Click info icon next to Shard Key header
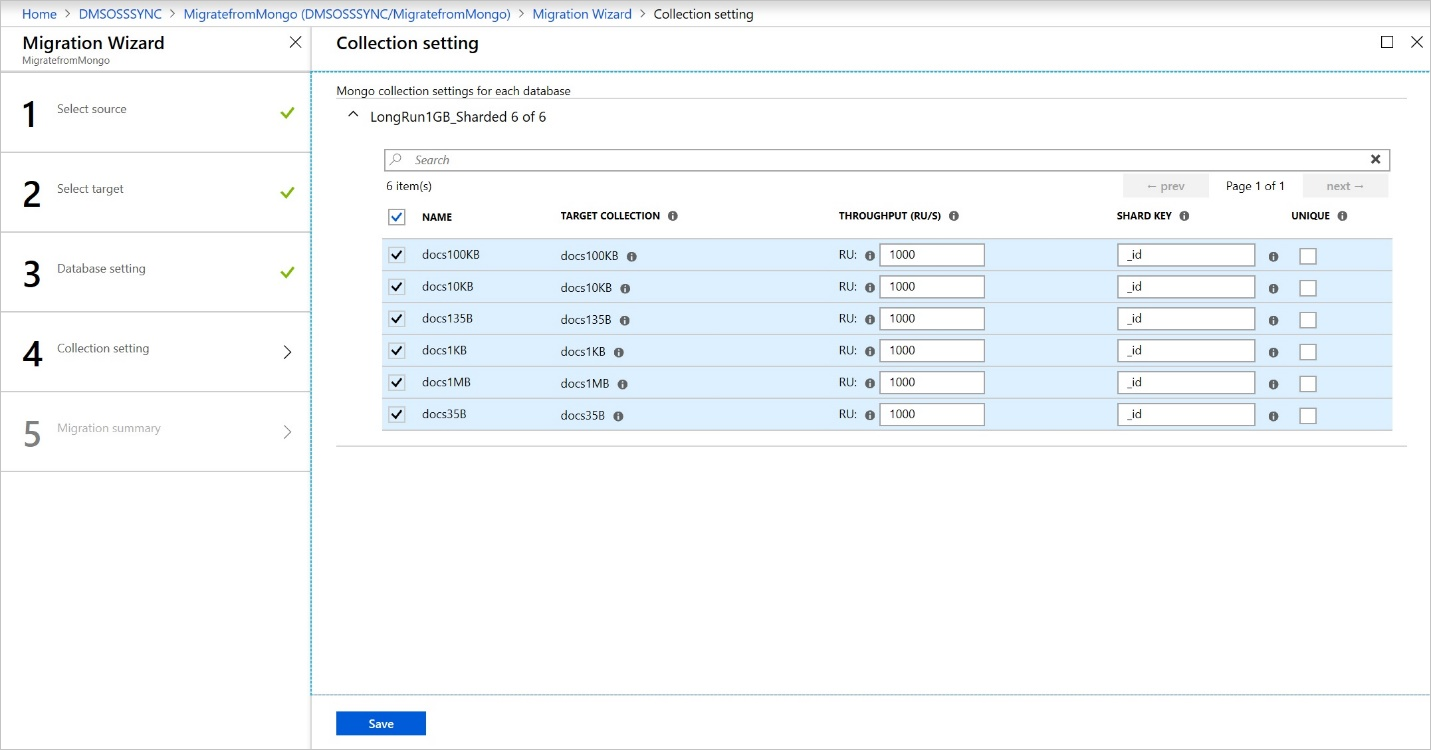The image size is (1431, 750). point(1184,216)
